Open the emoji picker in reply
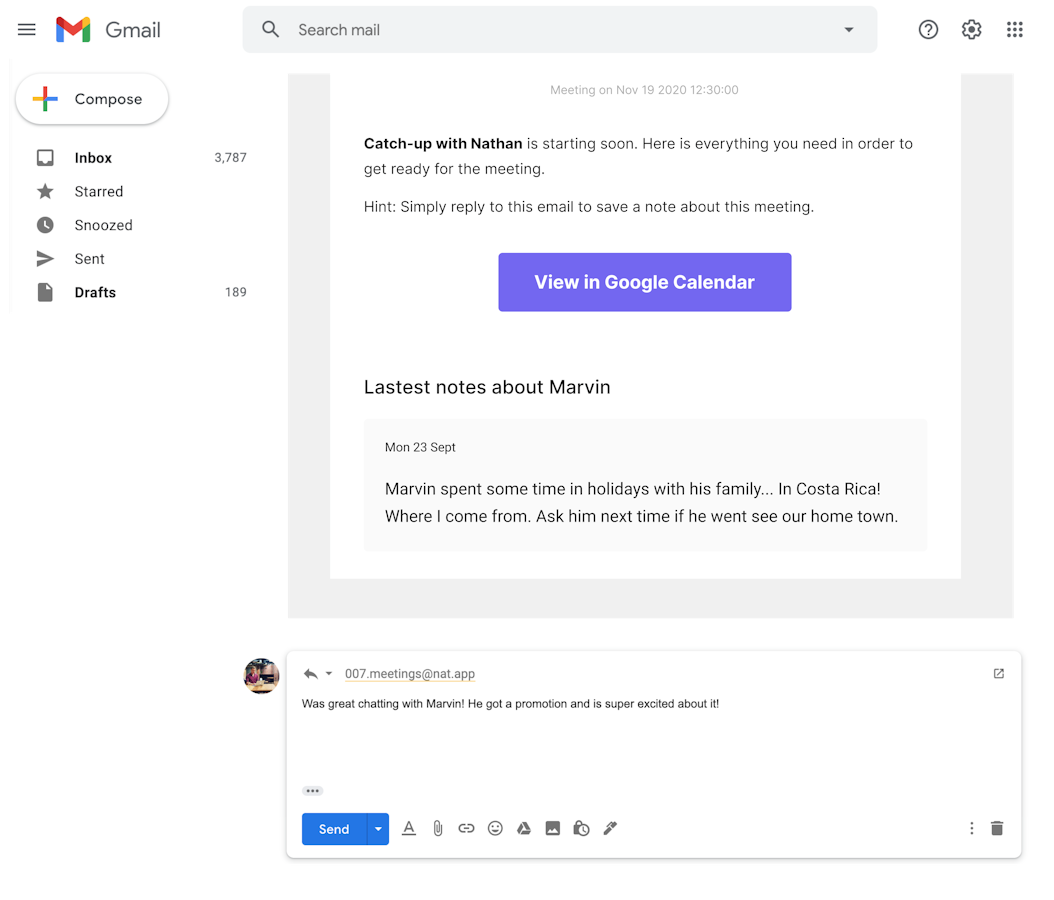 tap(495, 828)
